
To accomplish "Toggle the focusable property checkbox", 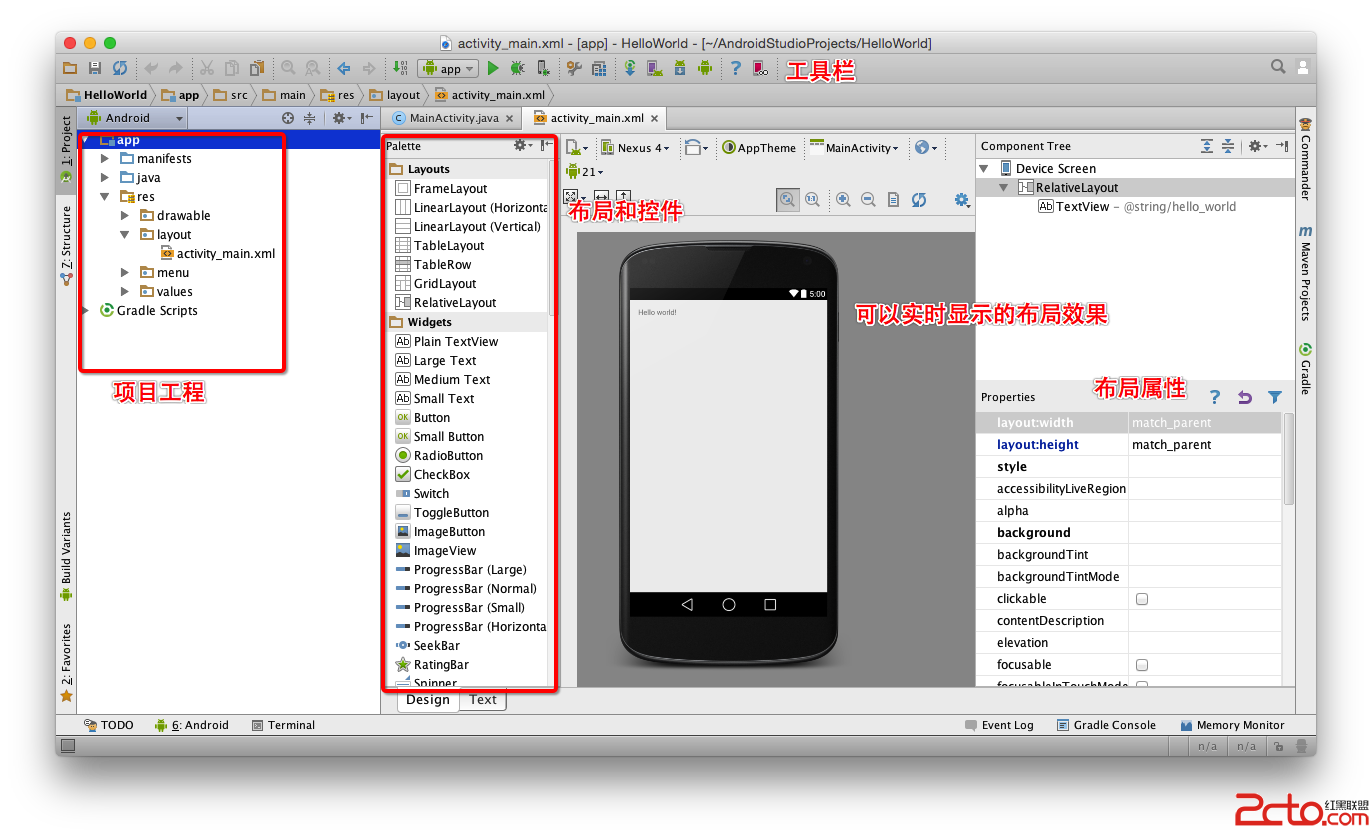I will click(x=1142, y=665).
